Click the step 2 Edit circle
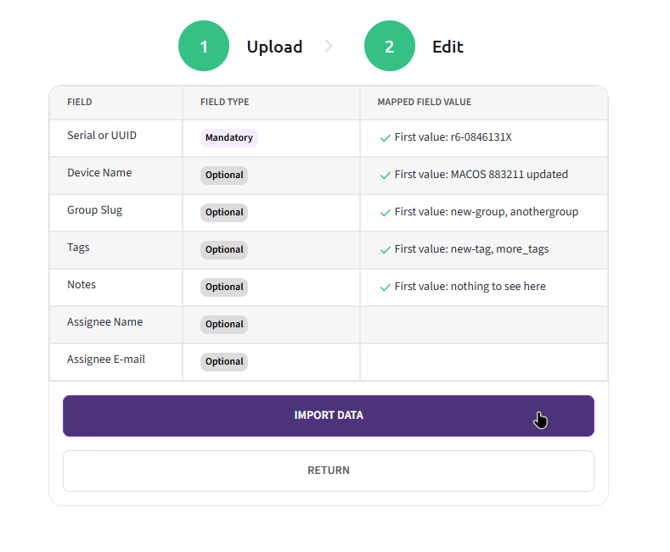 coord(389,47)
